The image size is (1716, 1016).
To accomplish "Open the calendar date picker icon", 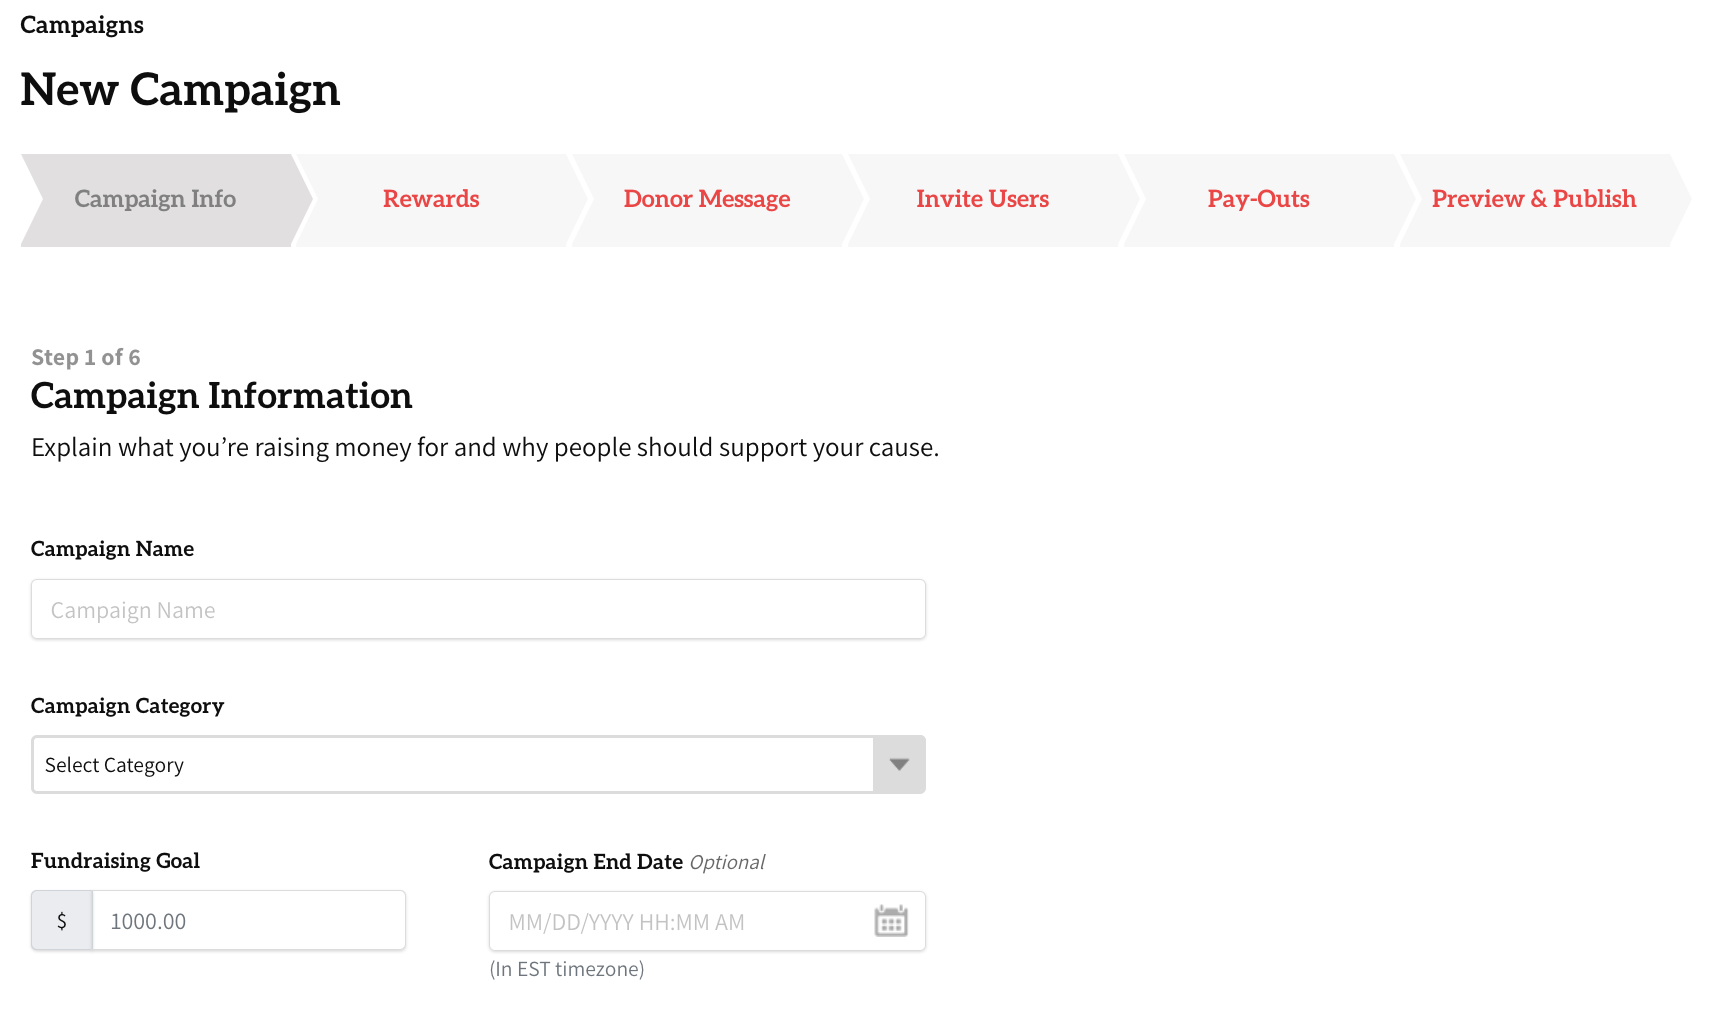I will click(890, 921).
